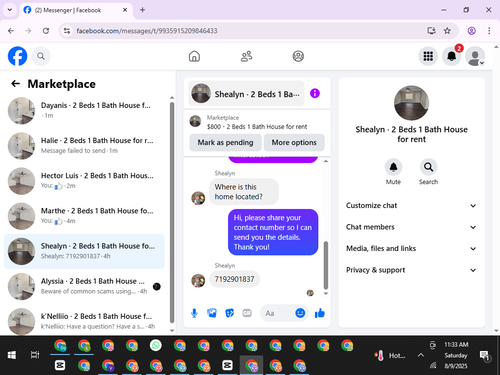
Task: Open Halie conversation with failed message
Action: pyautogui.click(x=84, y=146)
